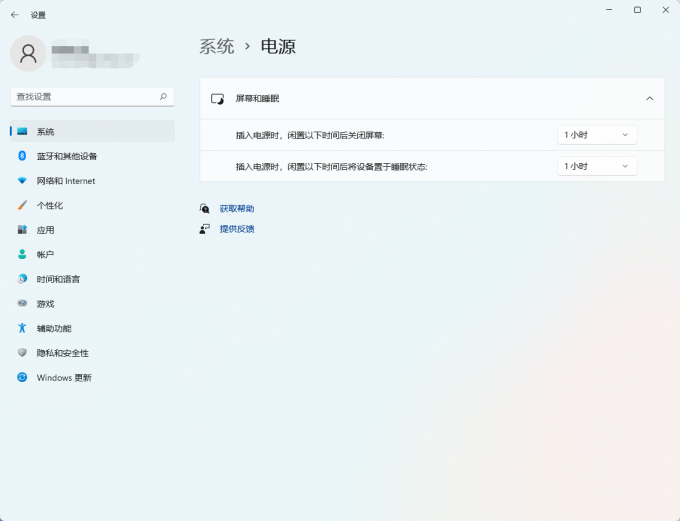Click the 应用 apps icon
Screen dimensions: 680x521
coord(22,229)
